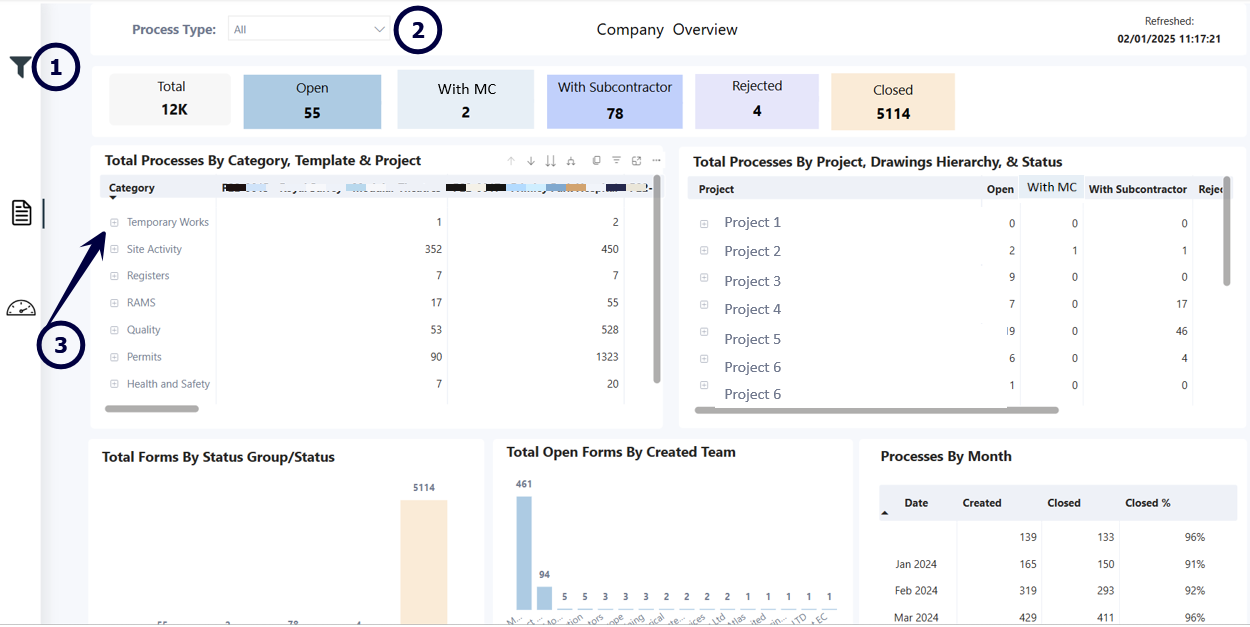Select the With Subcontractor status card

615,101
